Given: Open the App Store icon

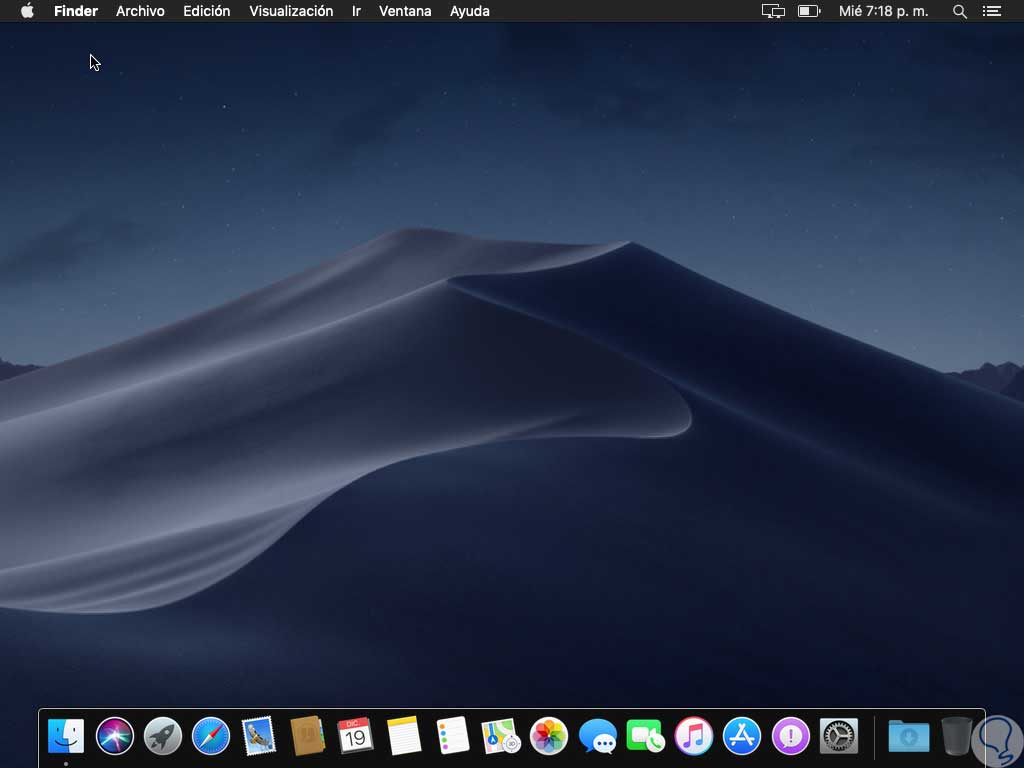Looking at the screenshot, I should [743, 737].
